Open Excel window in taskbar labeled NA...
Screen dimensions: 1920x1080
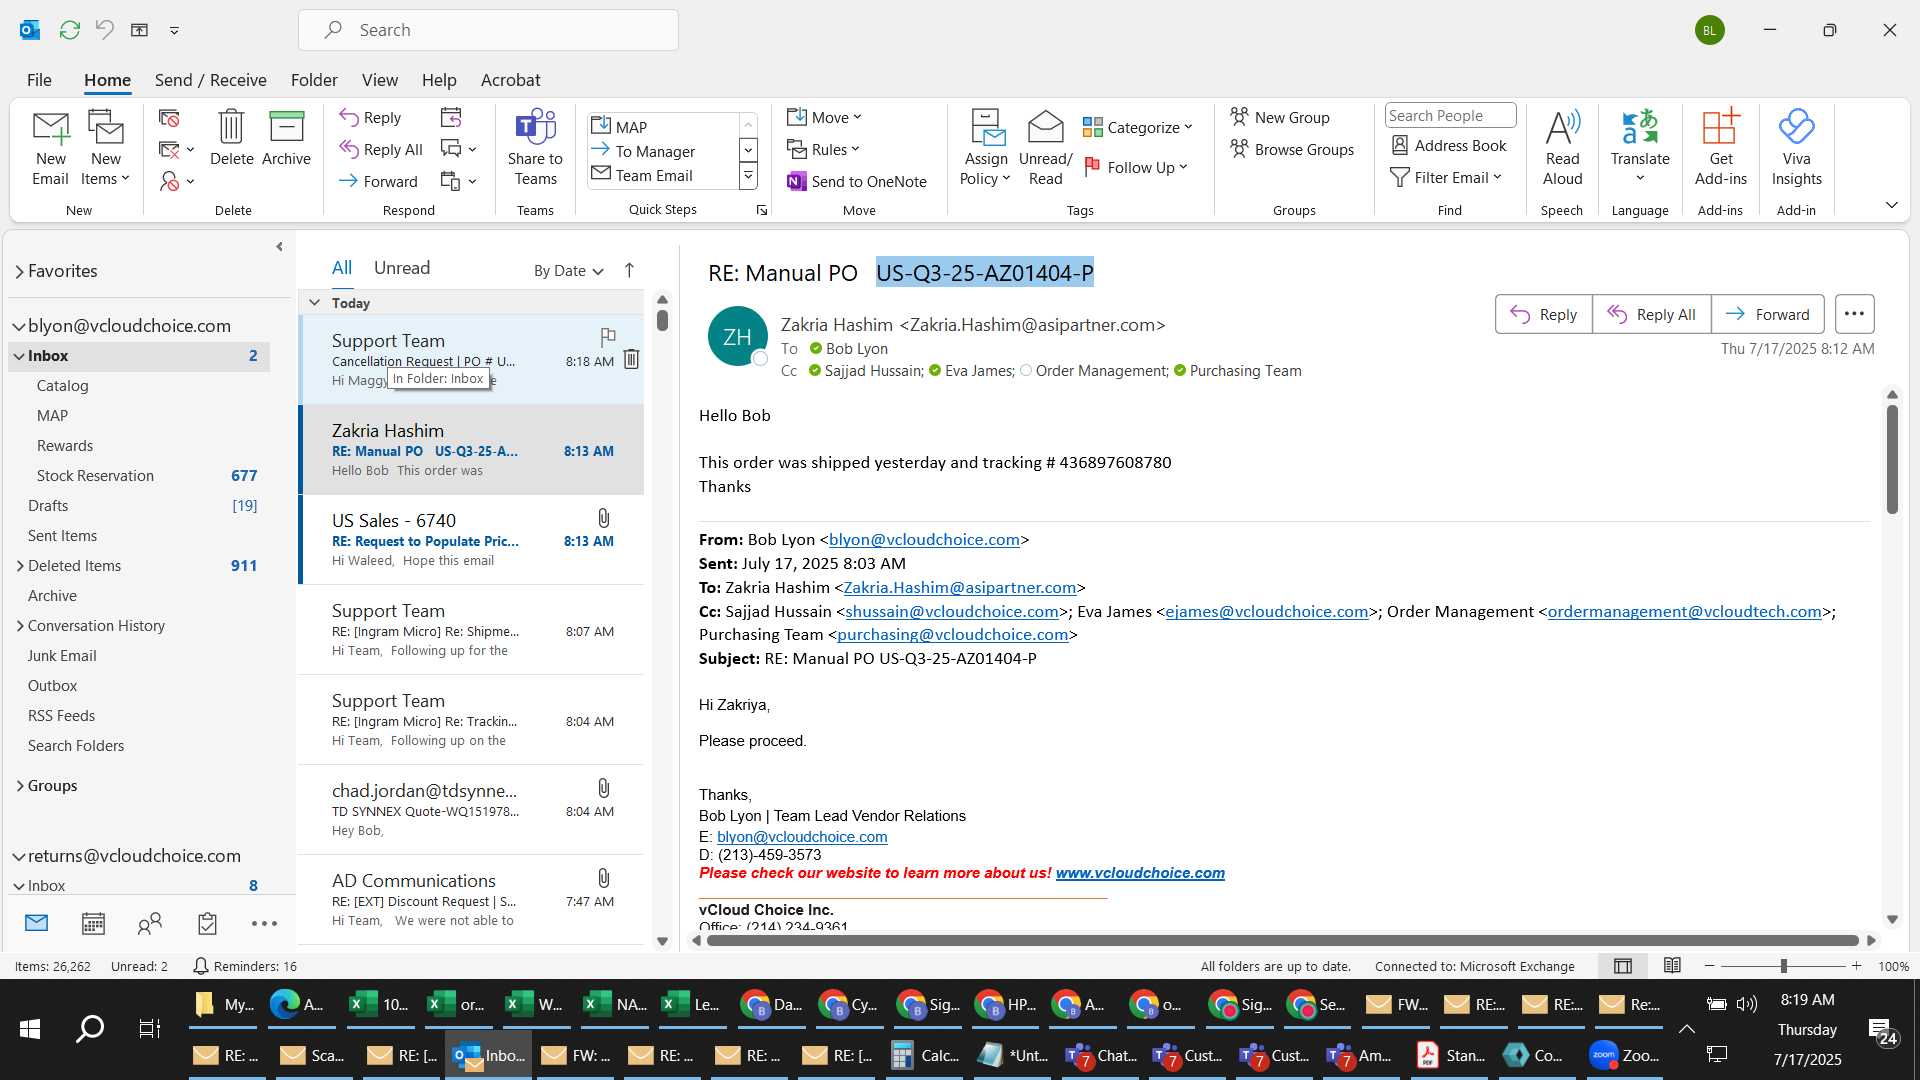tap(616, 1004)
